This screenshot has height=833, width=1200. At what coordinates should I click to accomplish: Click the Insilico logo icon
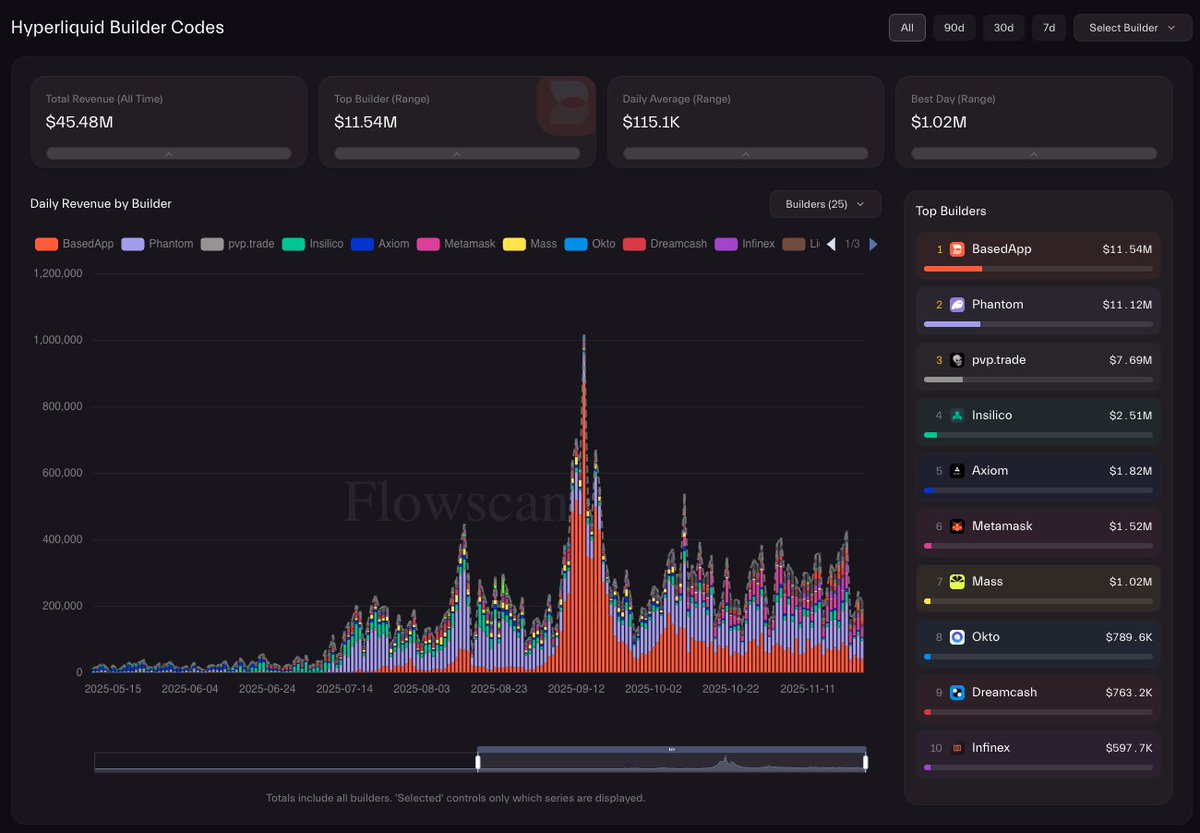[957, 415]
